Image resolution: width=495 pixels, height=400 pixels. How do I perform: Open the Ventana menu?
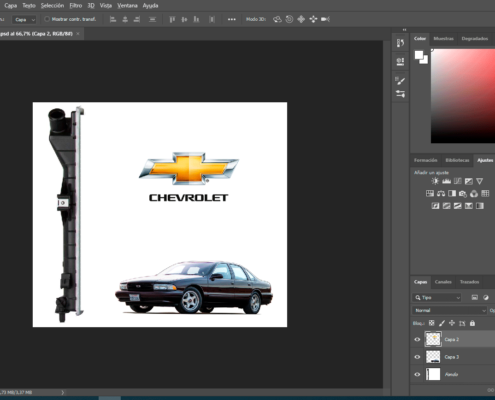[127, 6]
